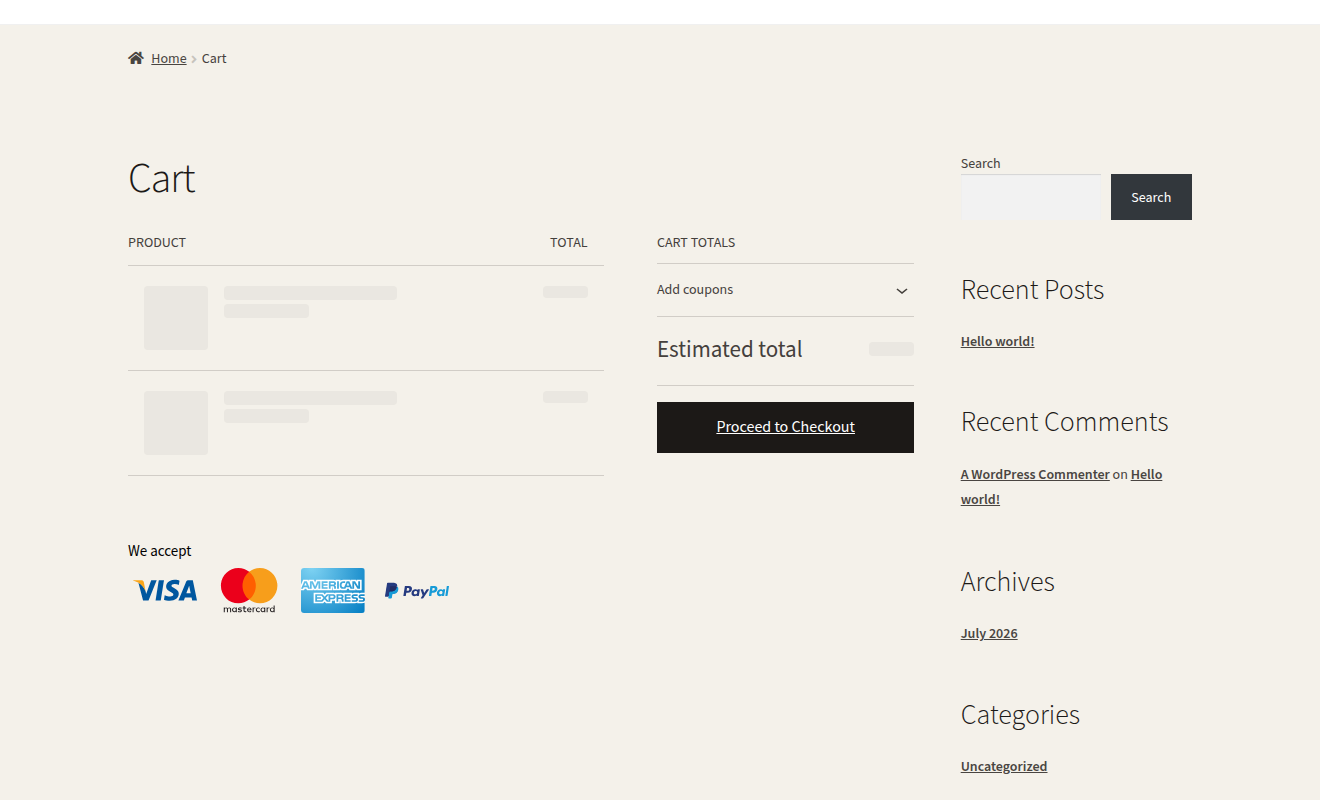Image resolution: width=1320 pixels, height=800 pixels.
Task: Click the 'Recent Comments' heading
Action: coord(1064,422)
